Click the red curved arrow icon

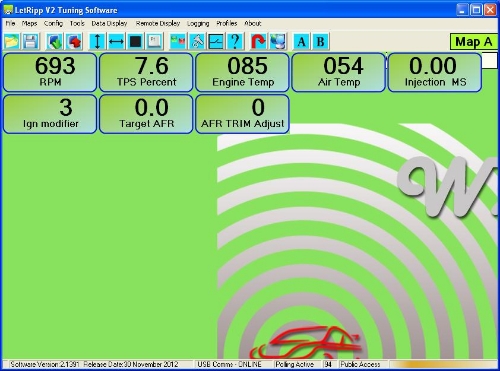[259, 42]
